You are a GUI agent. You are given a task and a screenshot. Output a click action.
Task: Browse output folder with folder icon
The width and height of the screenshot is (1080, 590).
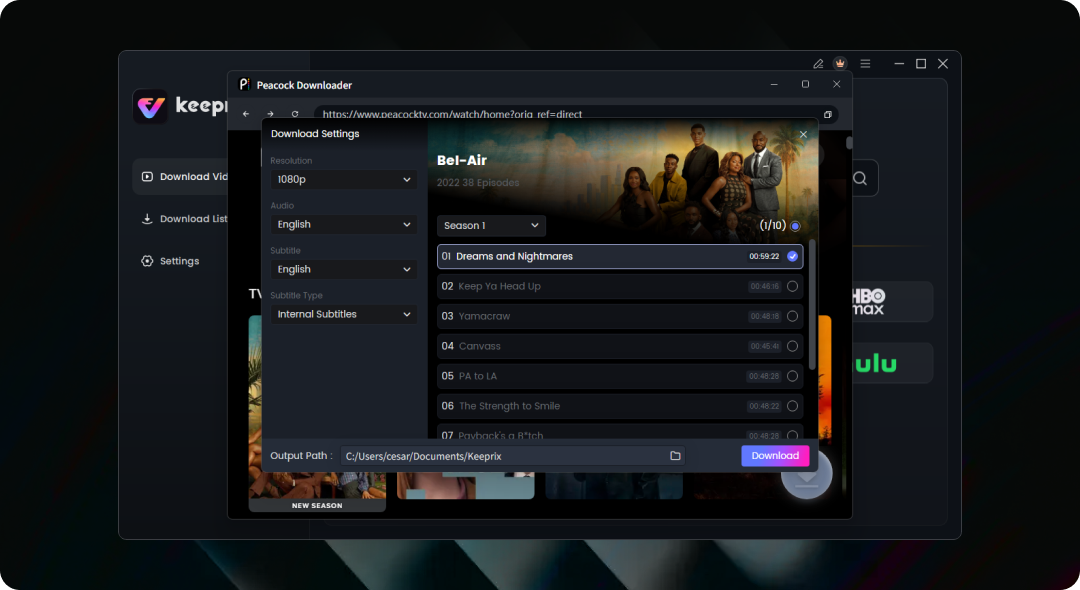click(675, 456)
